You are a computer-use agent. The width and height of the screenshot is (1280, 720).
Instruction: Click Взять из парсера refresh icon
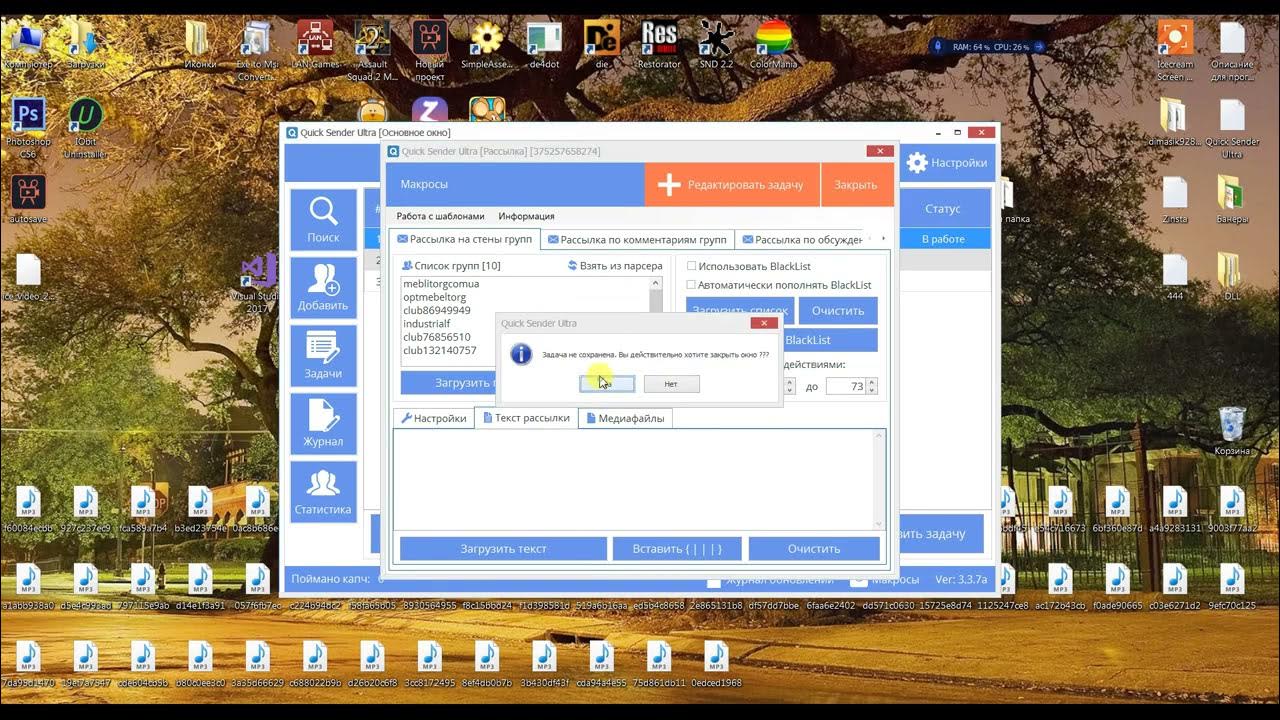click(x=573, y=266)
